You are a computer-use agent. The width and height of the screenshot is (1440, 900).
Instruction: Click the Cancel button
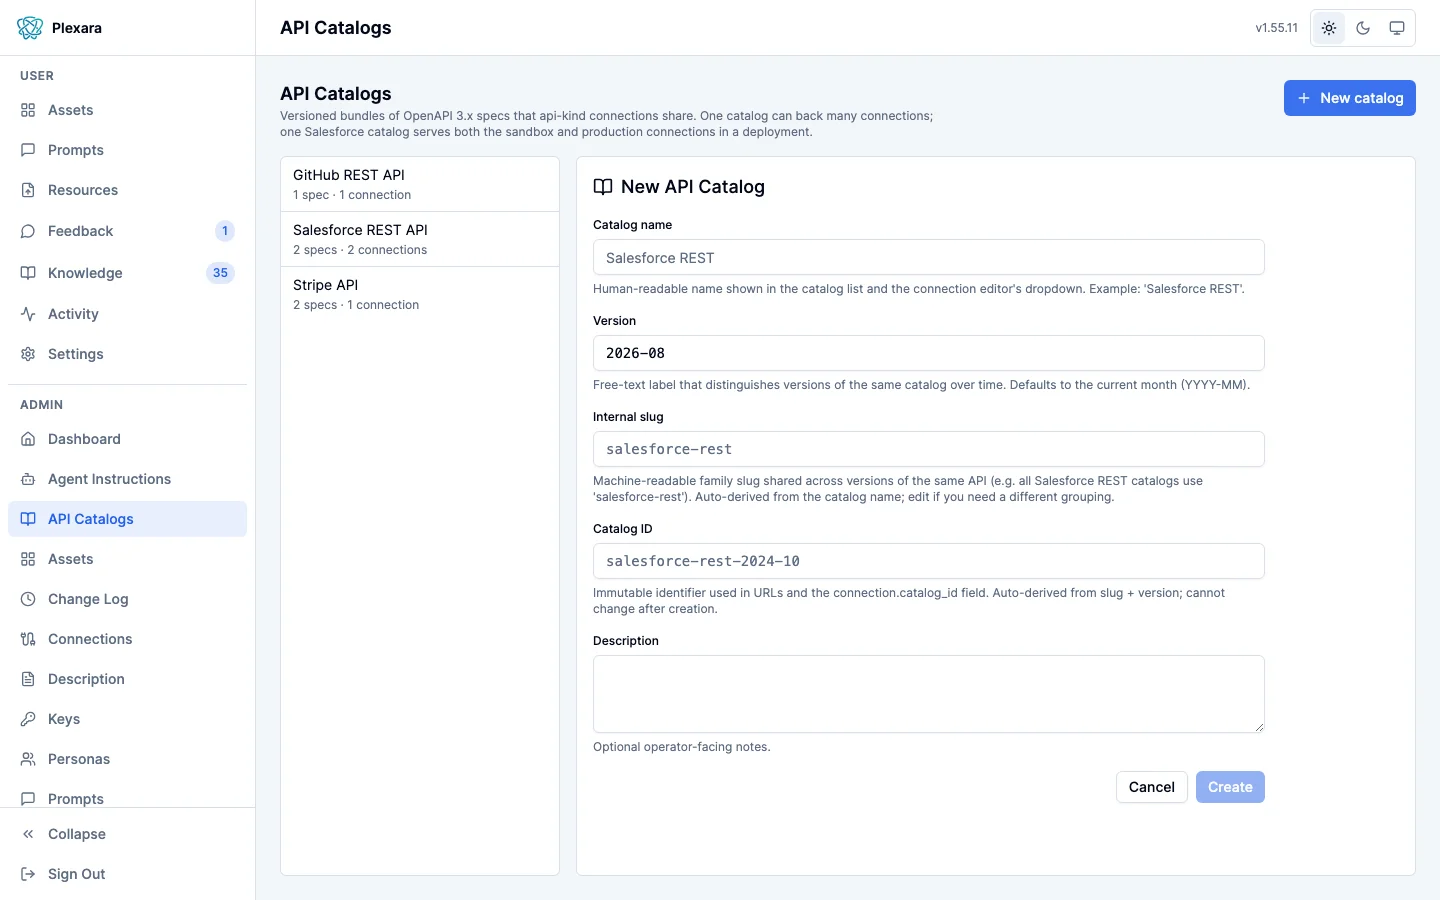pos(1152,787)
